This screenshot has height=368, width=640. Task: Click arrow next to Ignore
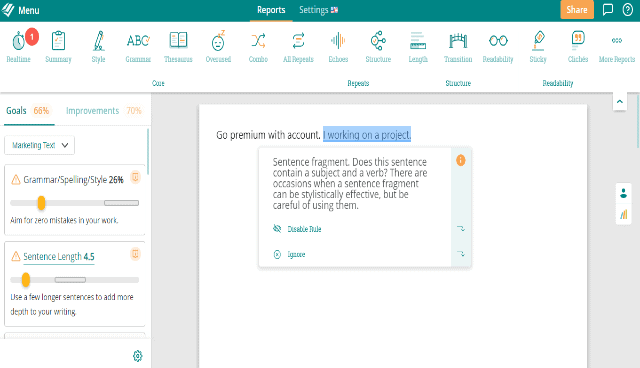point(461,254)
